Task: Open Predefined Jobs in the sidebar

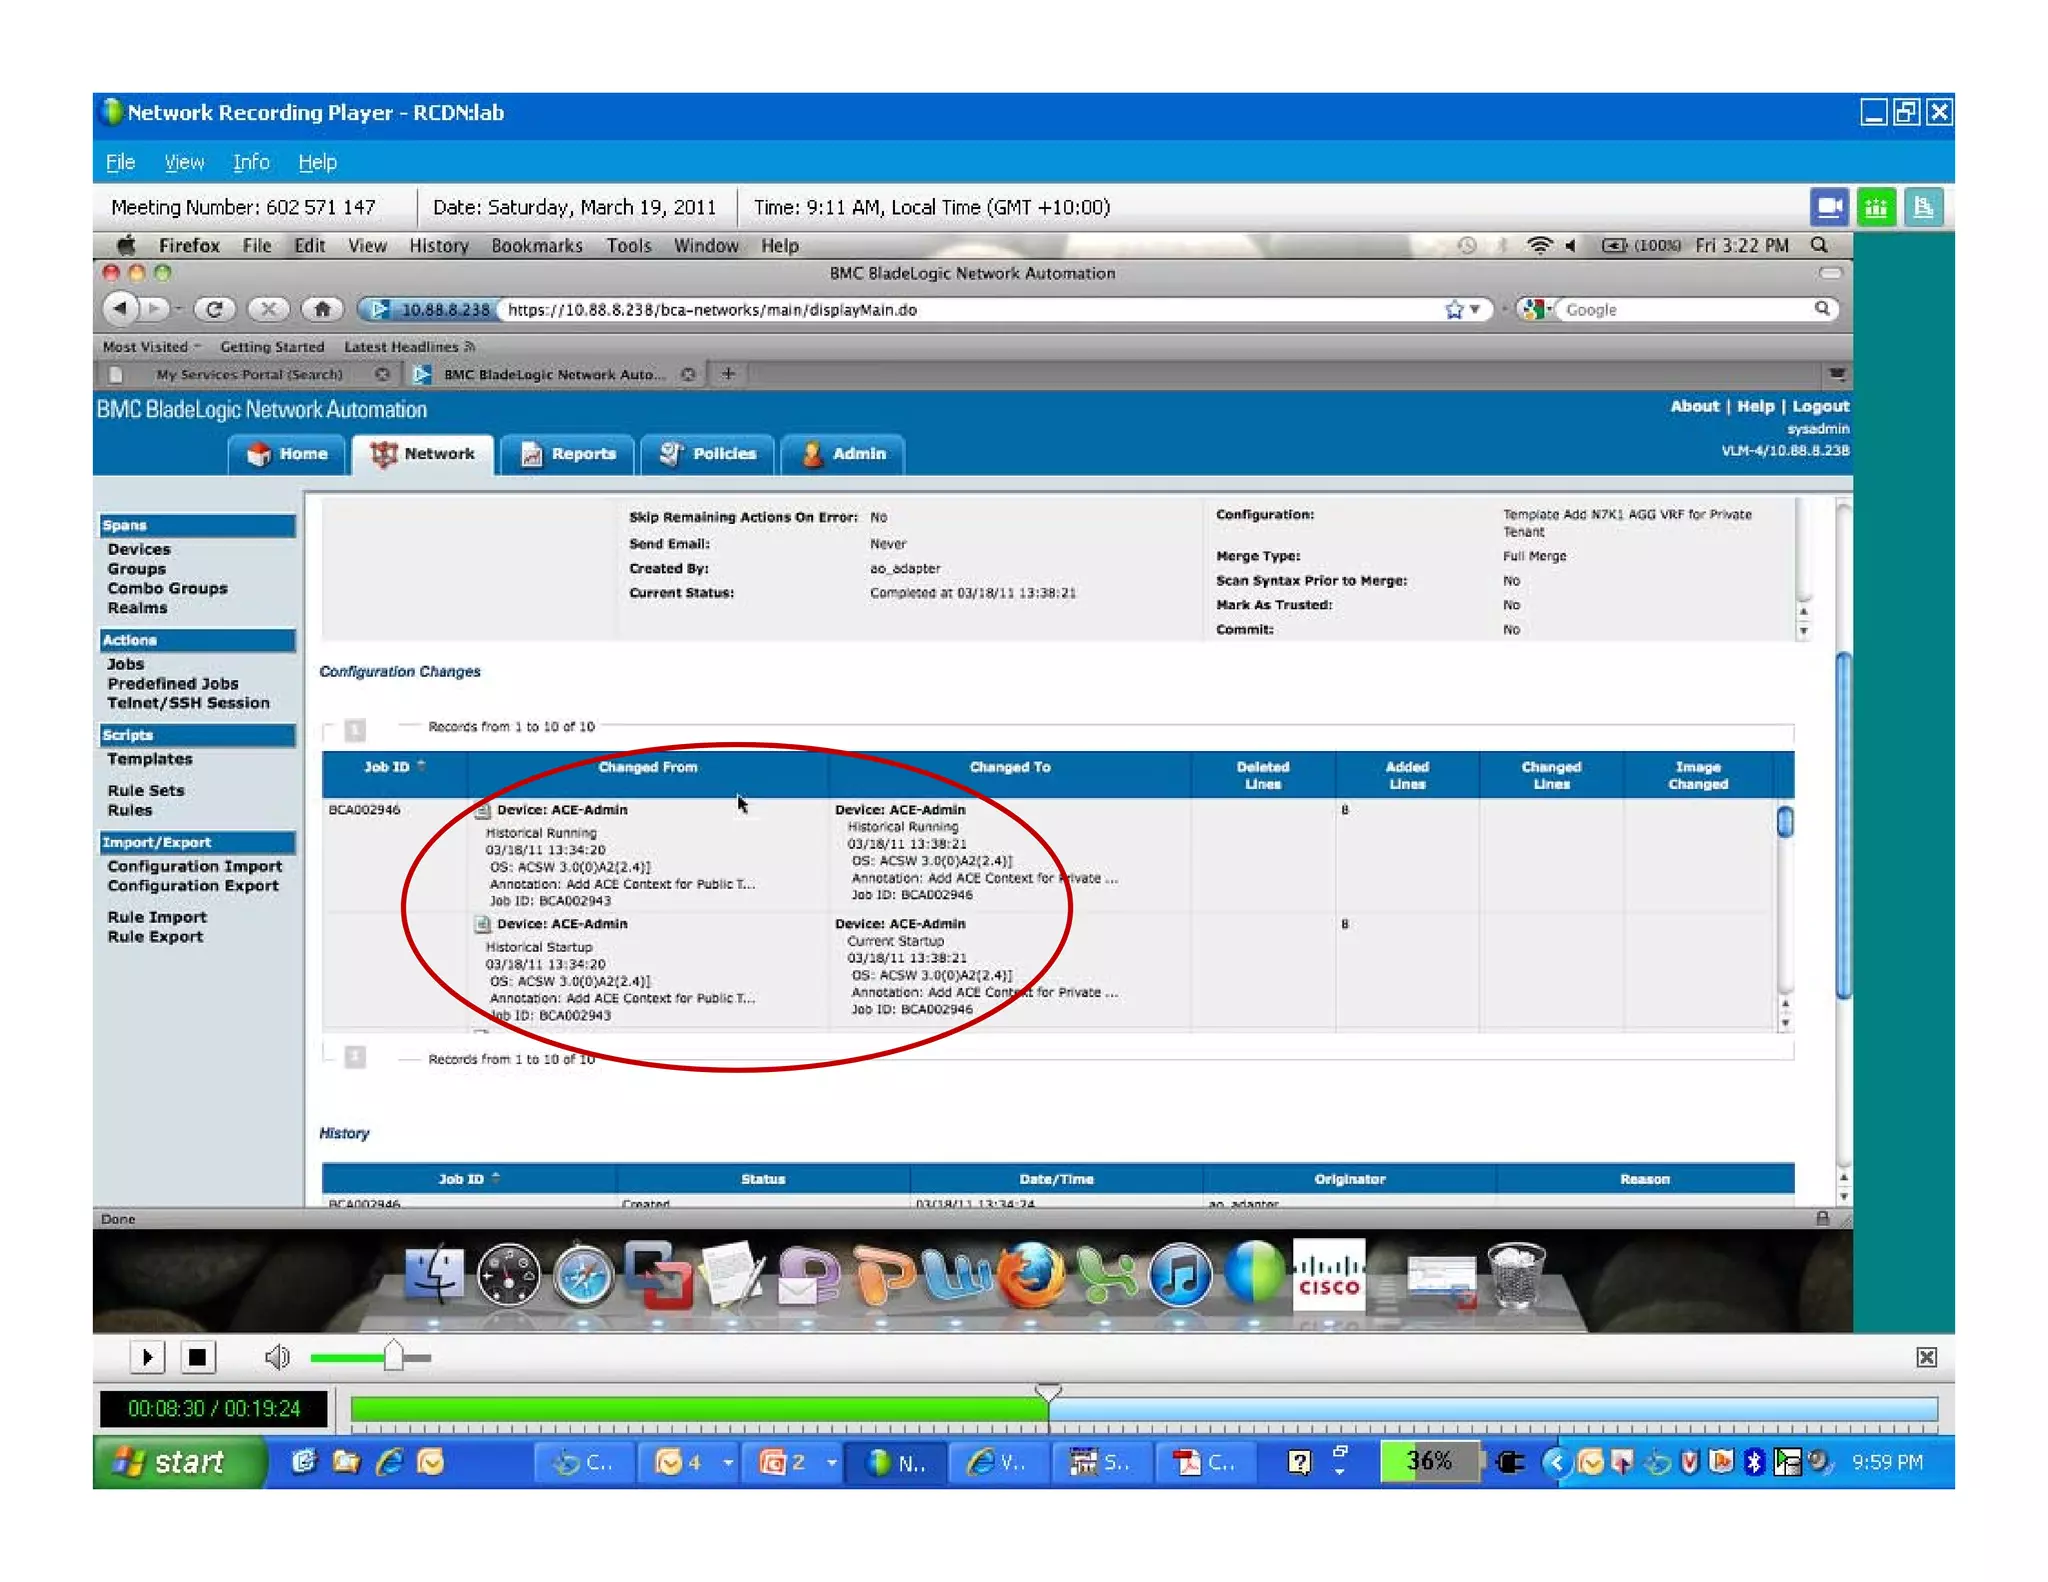Action: point(173,684)
